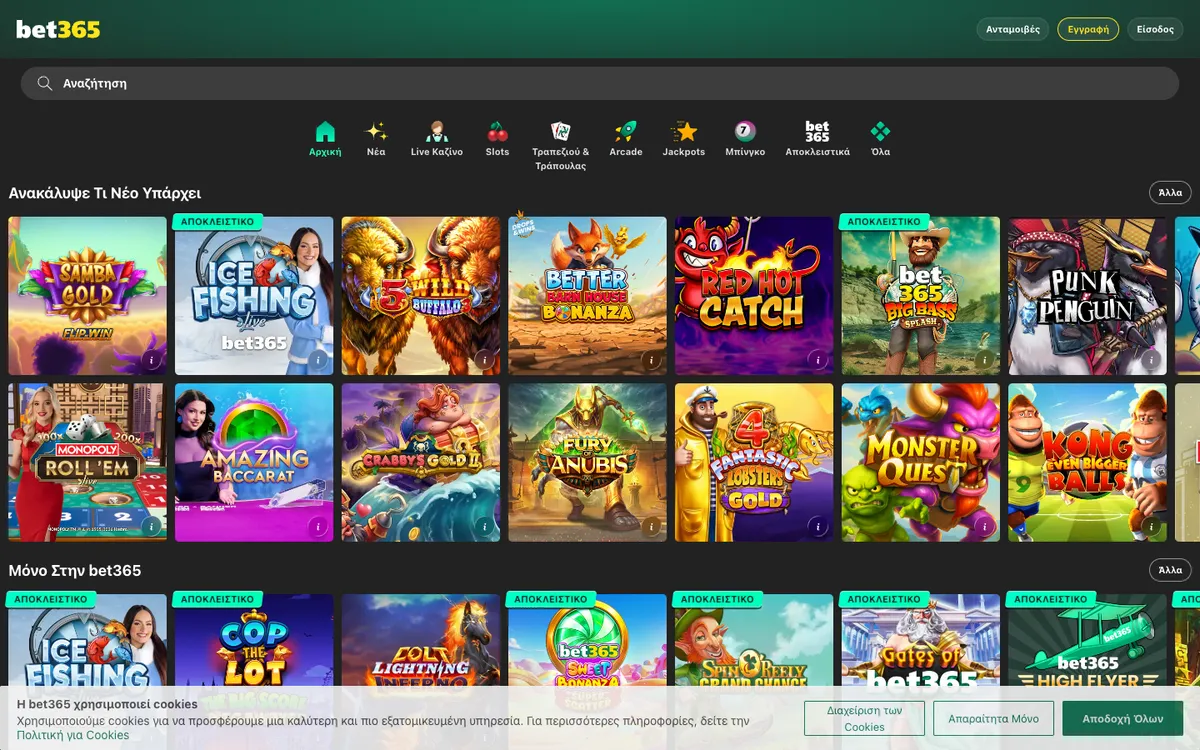Open the Live Καζίνο category
This screenshot has width=1200, height=750.
pos(437,139)
